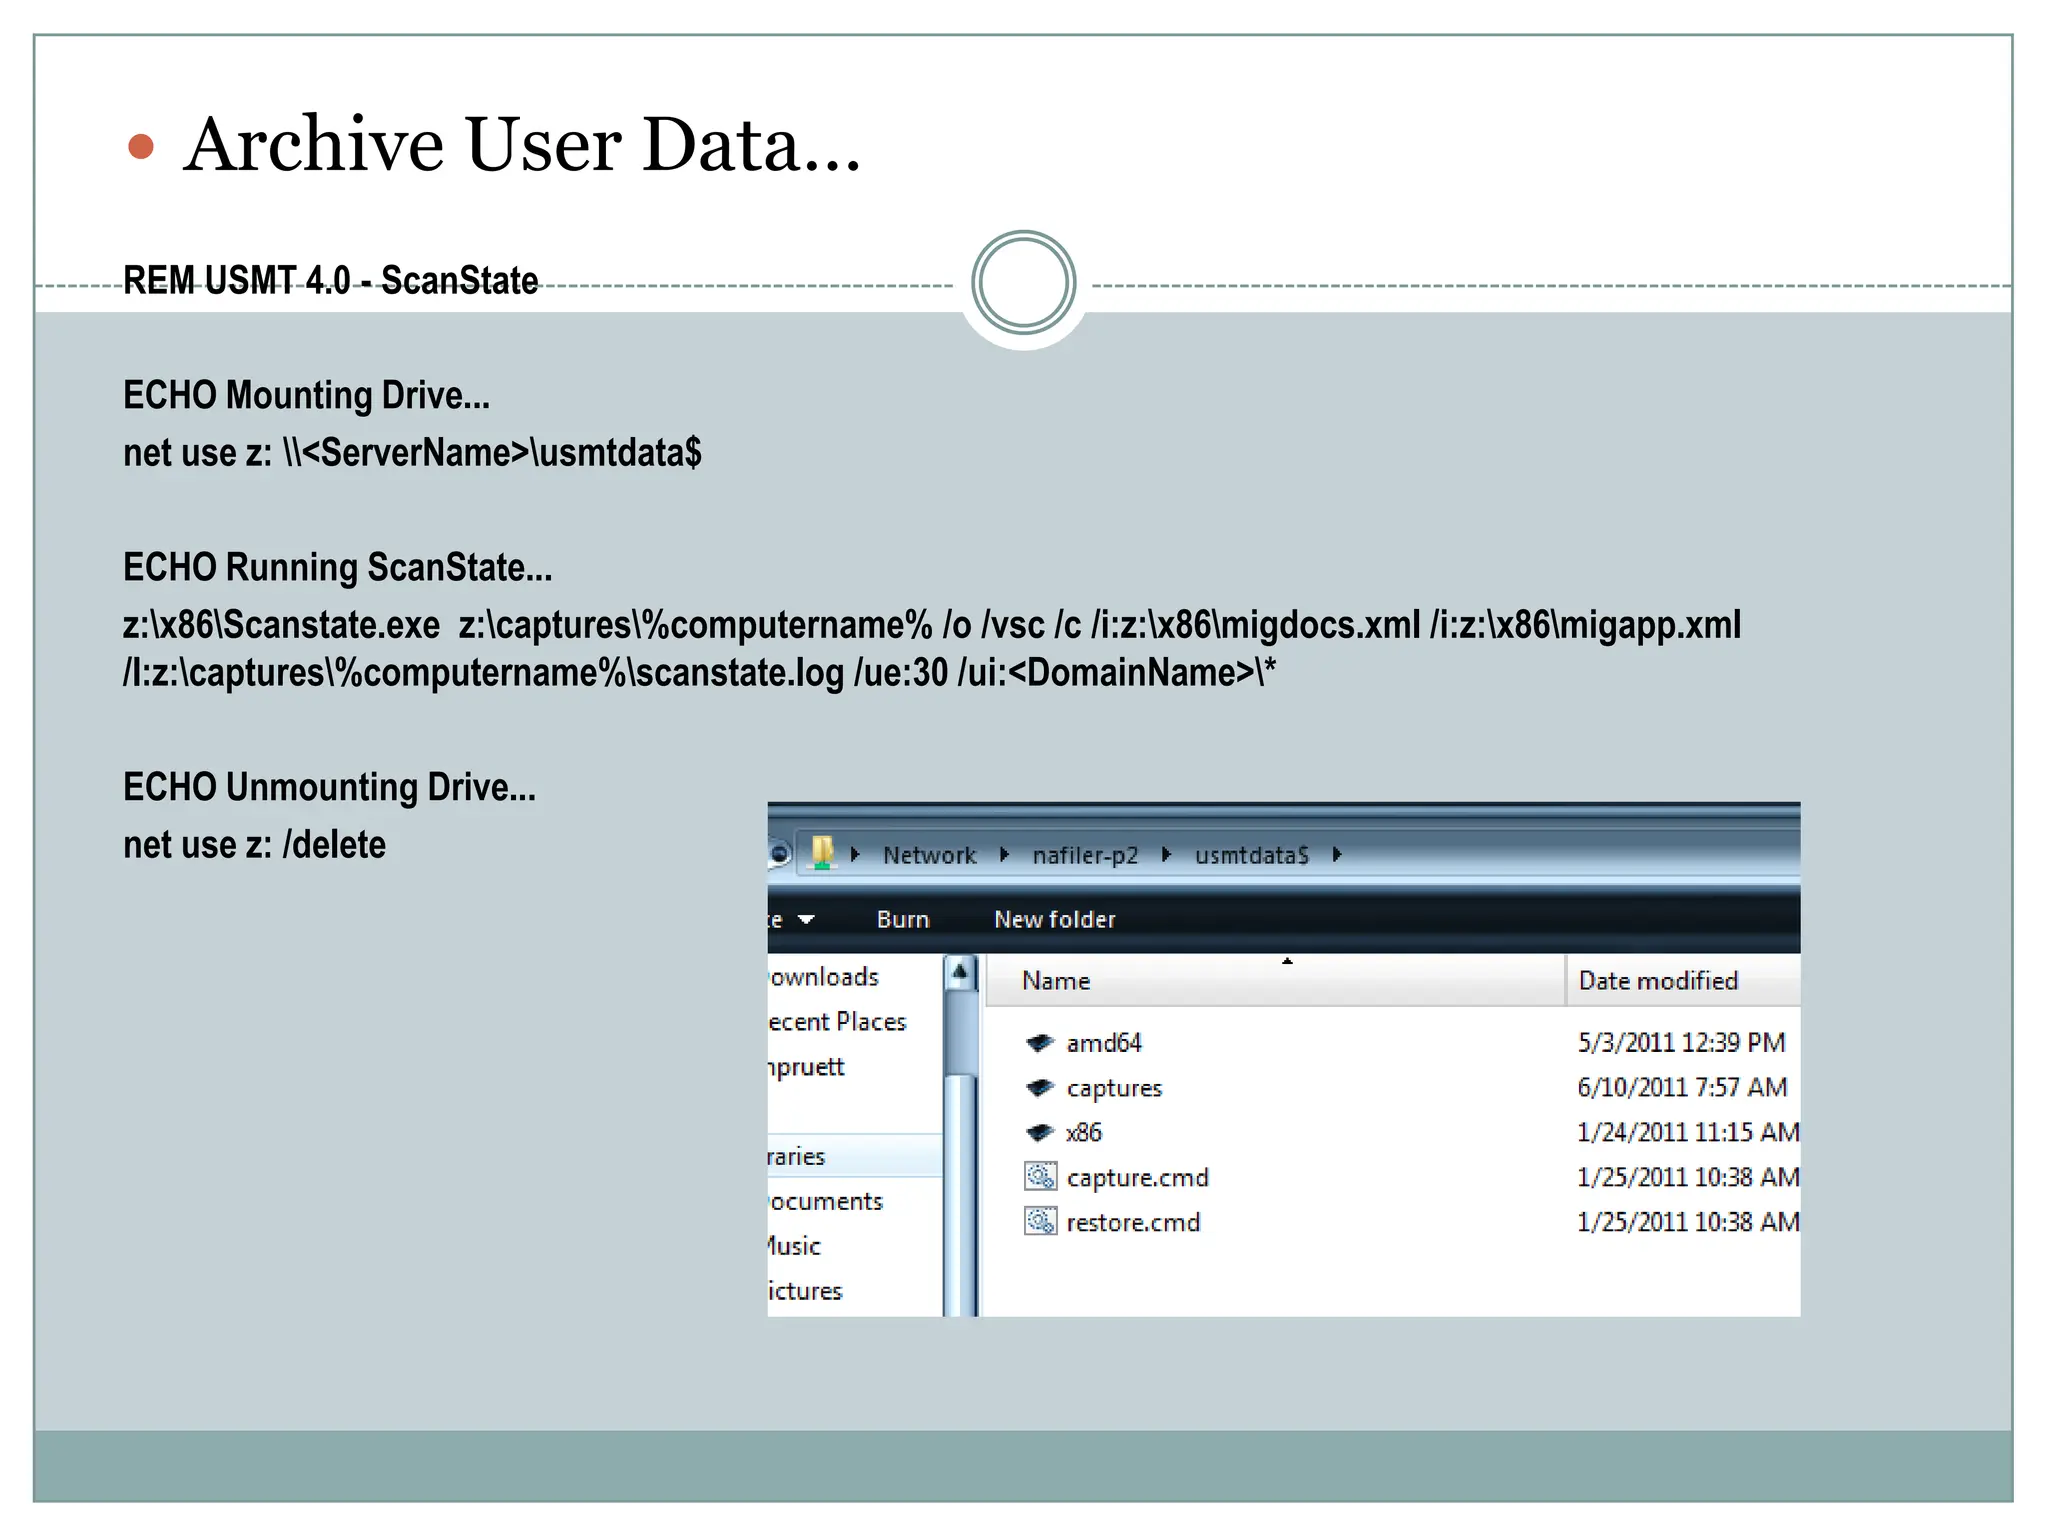This screenshot has width=2048, height=1536.
Task: Expand the arrow after usmtdata$ breadcrumb
Action: tap(1337, 854)
